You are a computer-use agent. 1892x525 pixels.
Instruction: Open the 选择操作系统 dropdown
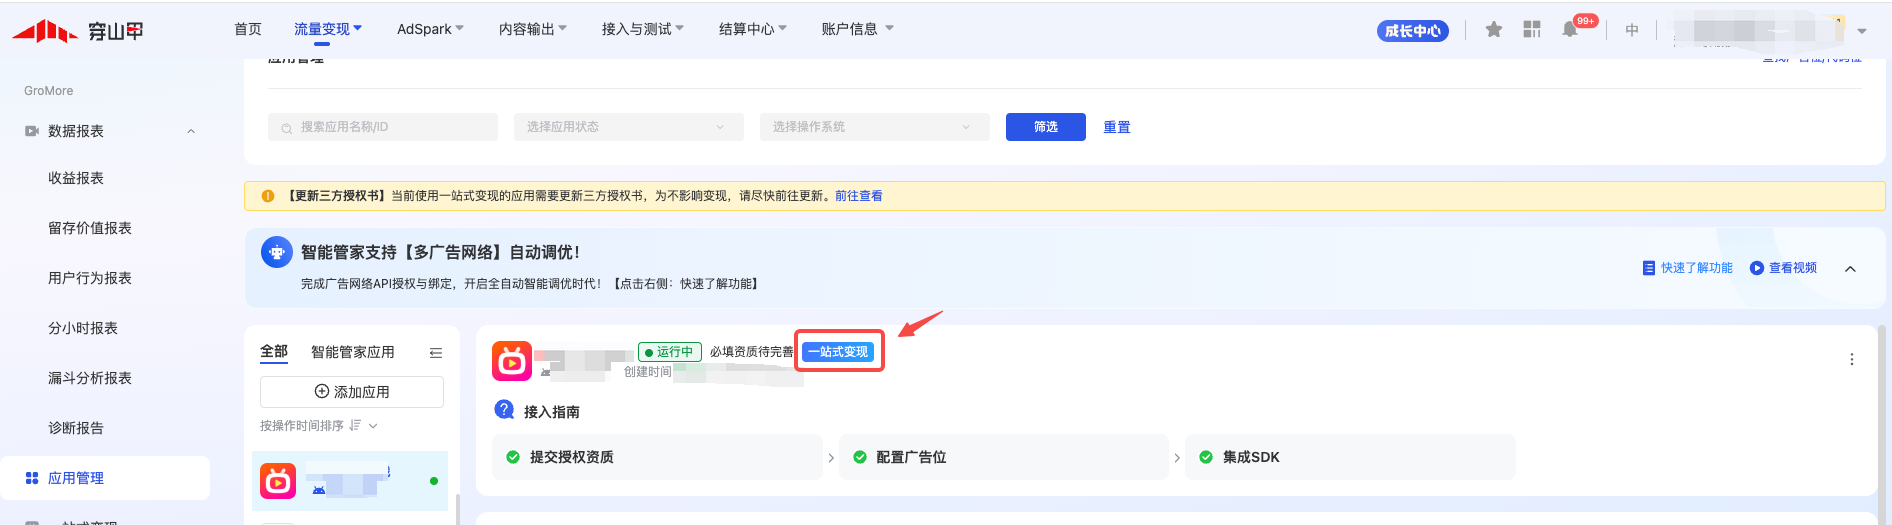874,127
